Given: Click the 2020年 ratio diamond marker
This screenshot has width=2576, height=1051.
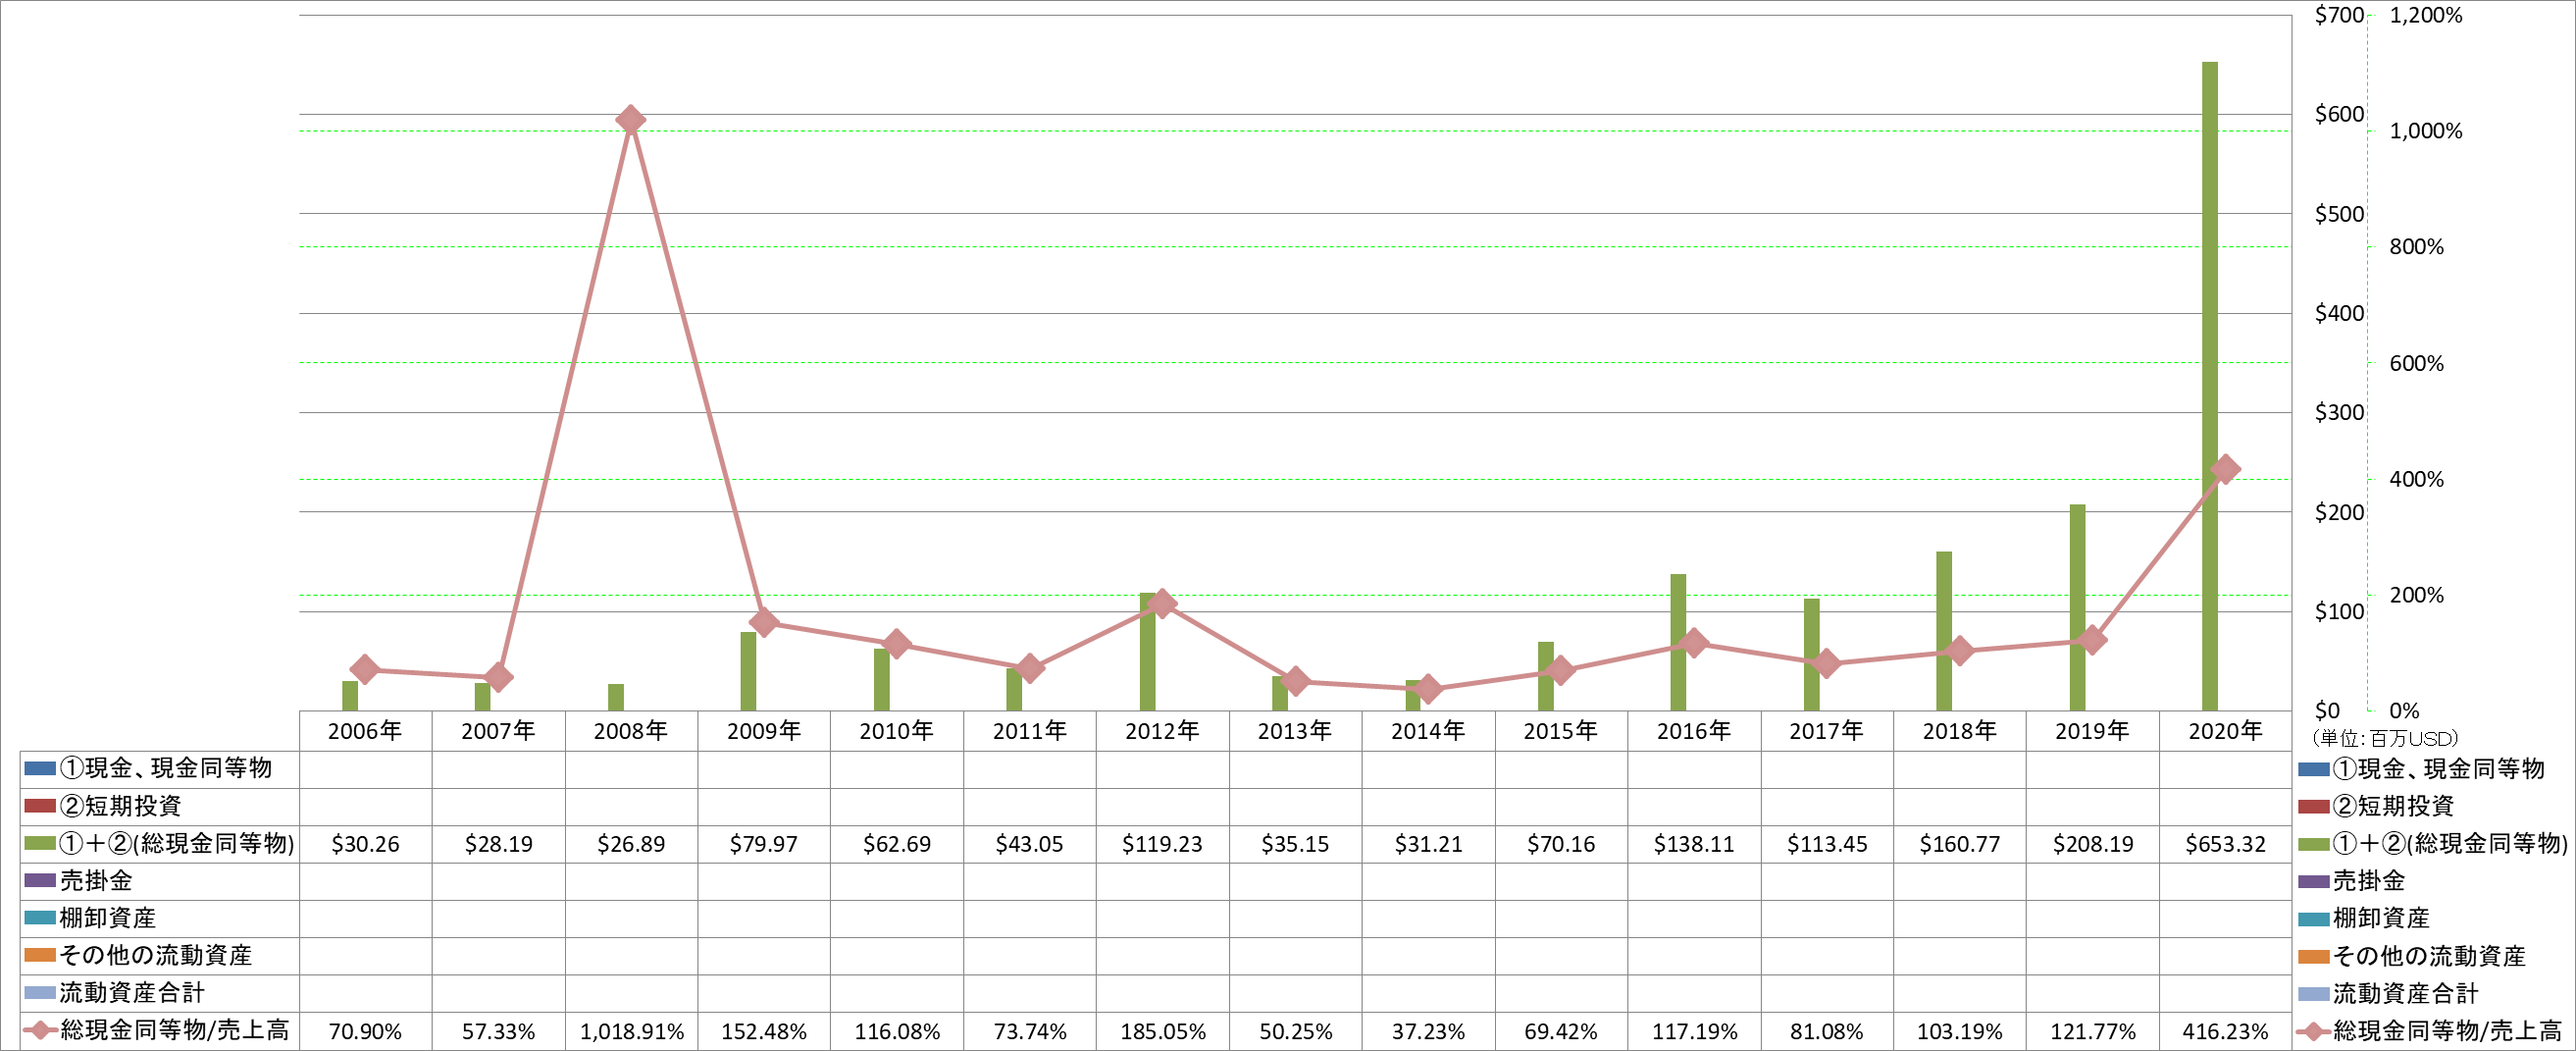Looking at the screenshot, I should pyautogui.click(x=2225, y=469).
